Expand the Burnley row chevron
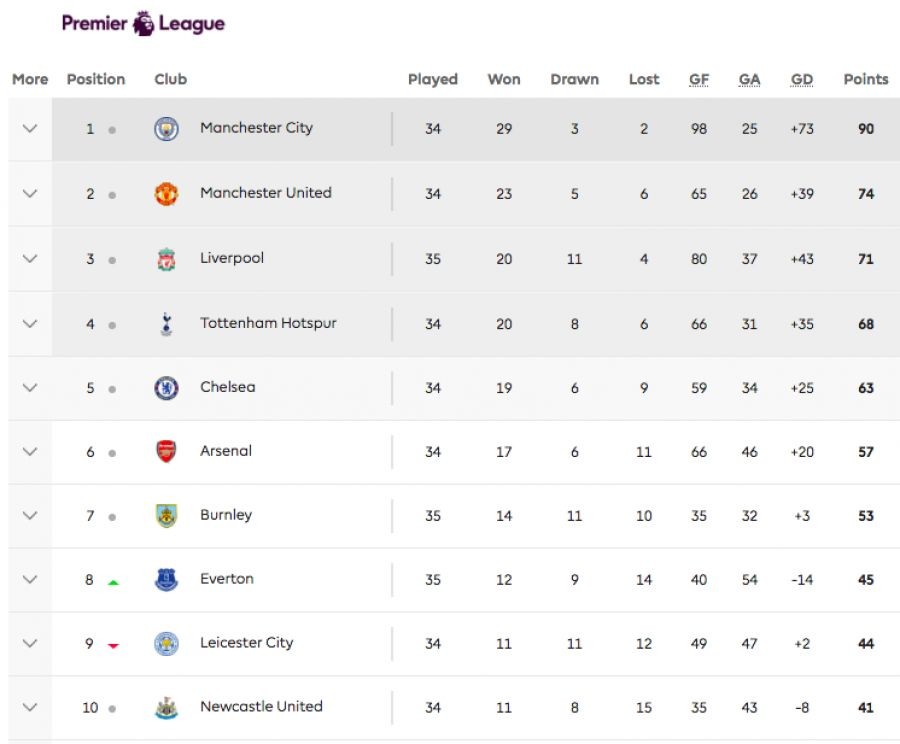 tap(30, 515)
